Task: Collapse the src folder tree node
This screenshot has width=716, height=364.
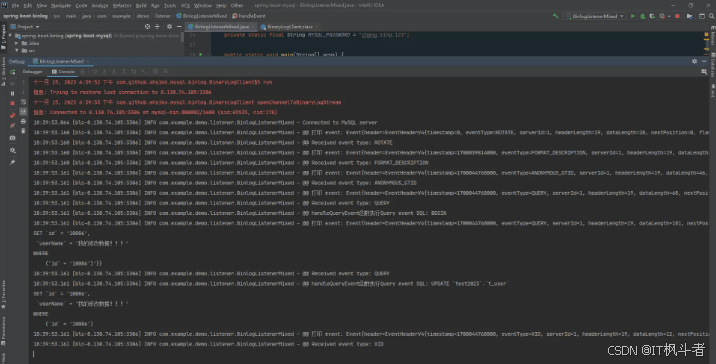Action: [17, 50]
